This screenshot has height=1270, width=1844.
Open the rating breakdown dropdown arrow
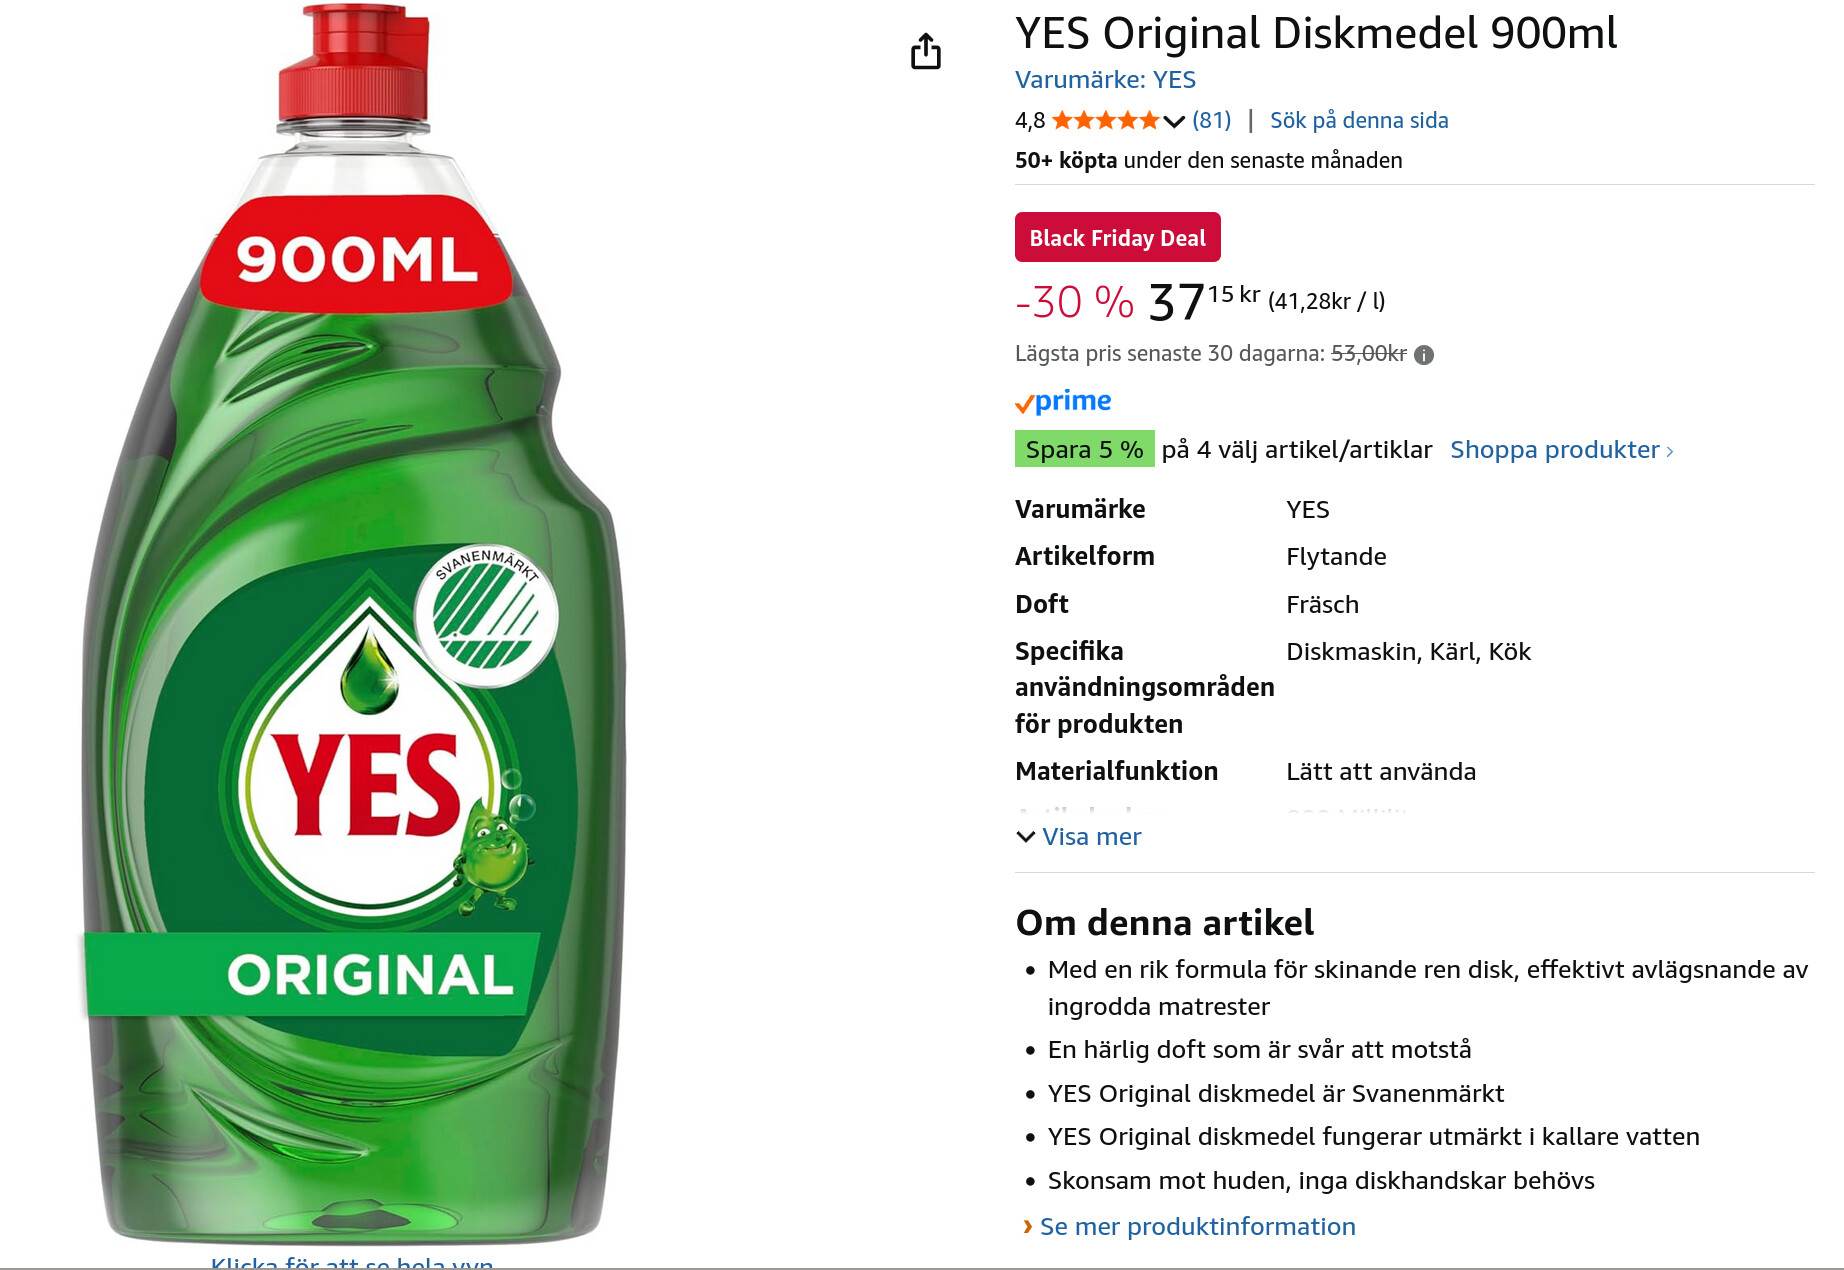[1175, 122]
